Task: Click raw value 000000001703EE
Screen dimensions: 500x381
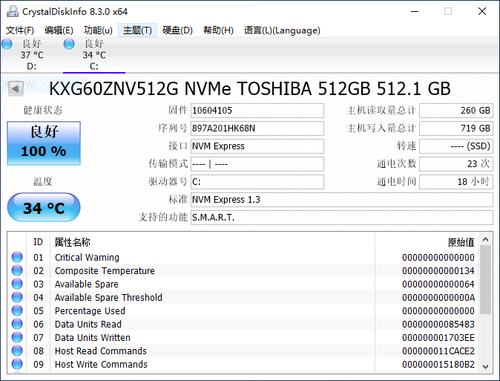Action: click(x=438, y=338)
